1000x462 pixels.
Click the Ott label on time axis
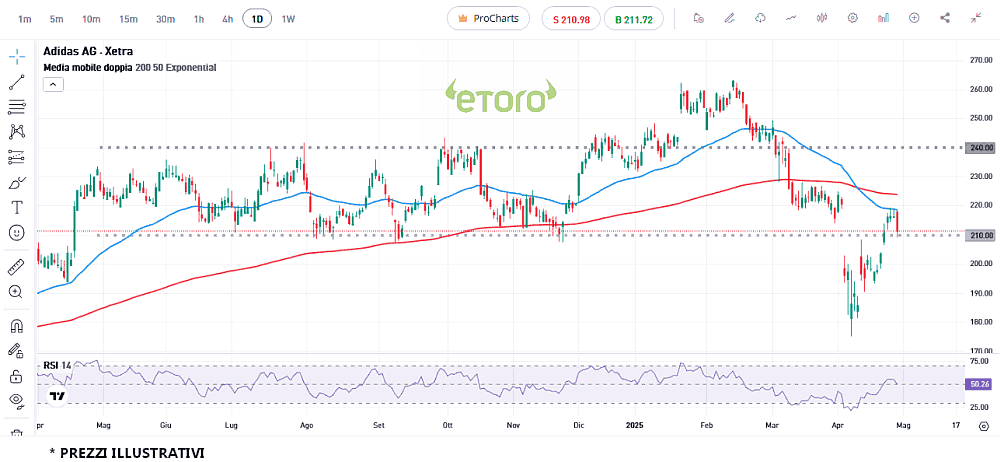447,424
